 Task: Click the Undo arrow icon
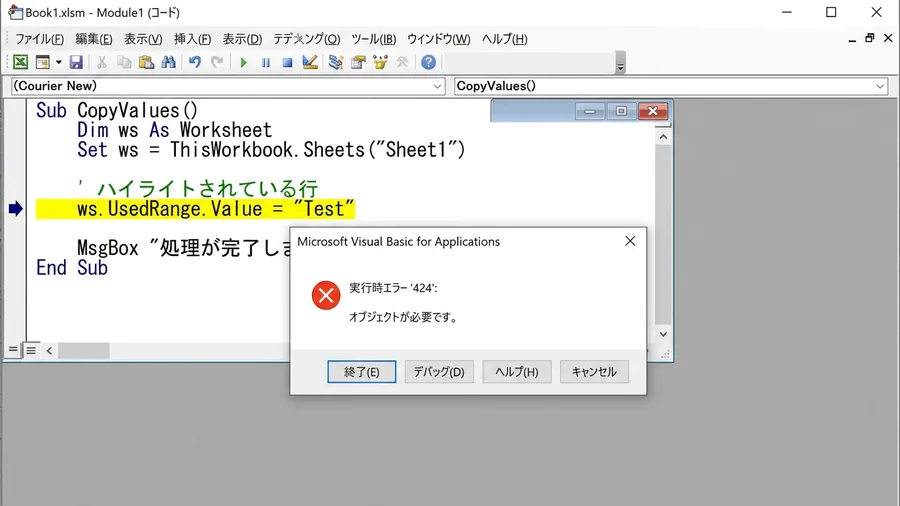click(x=195, y=62)
